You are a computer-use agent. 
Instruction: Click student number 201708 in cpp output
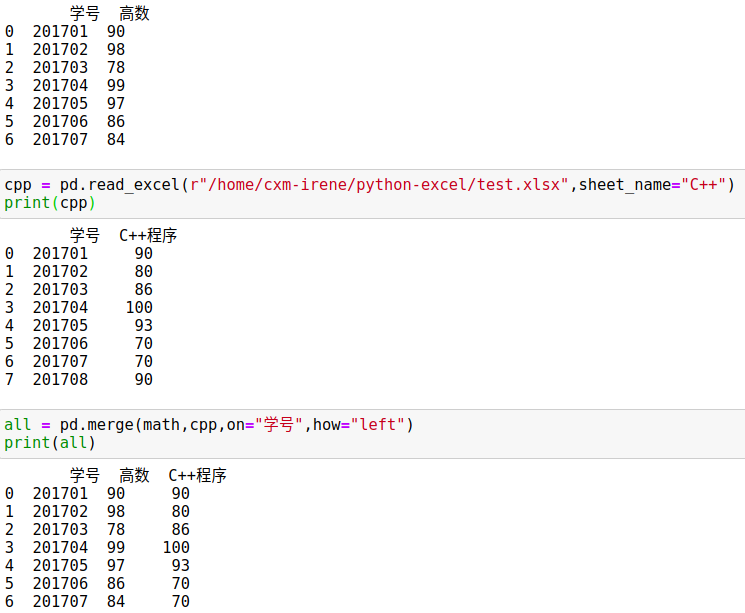[60, 380]
